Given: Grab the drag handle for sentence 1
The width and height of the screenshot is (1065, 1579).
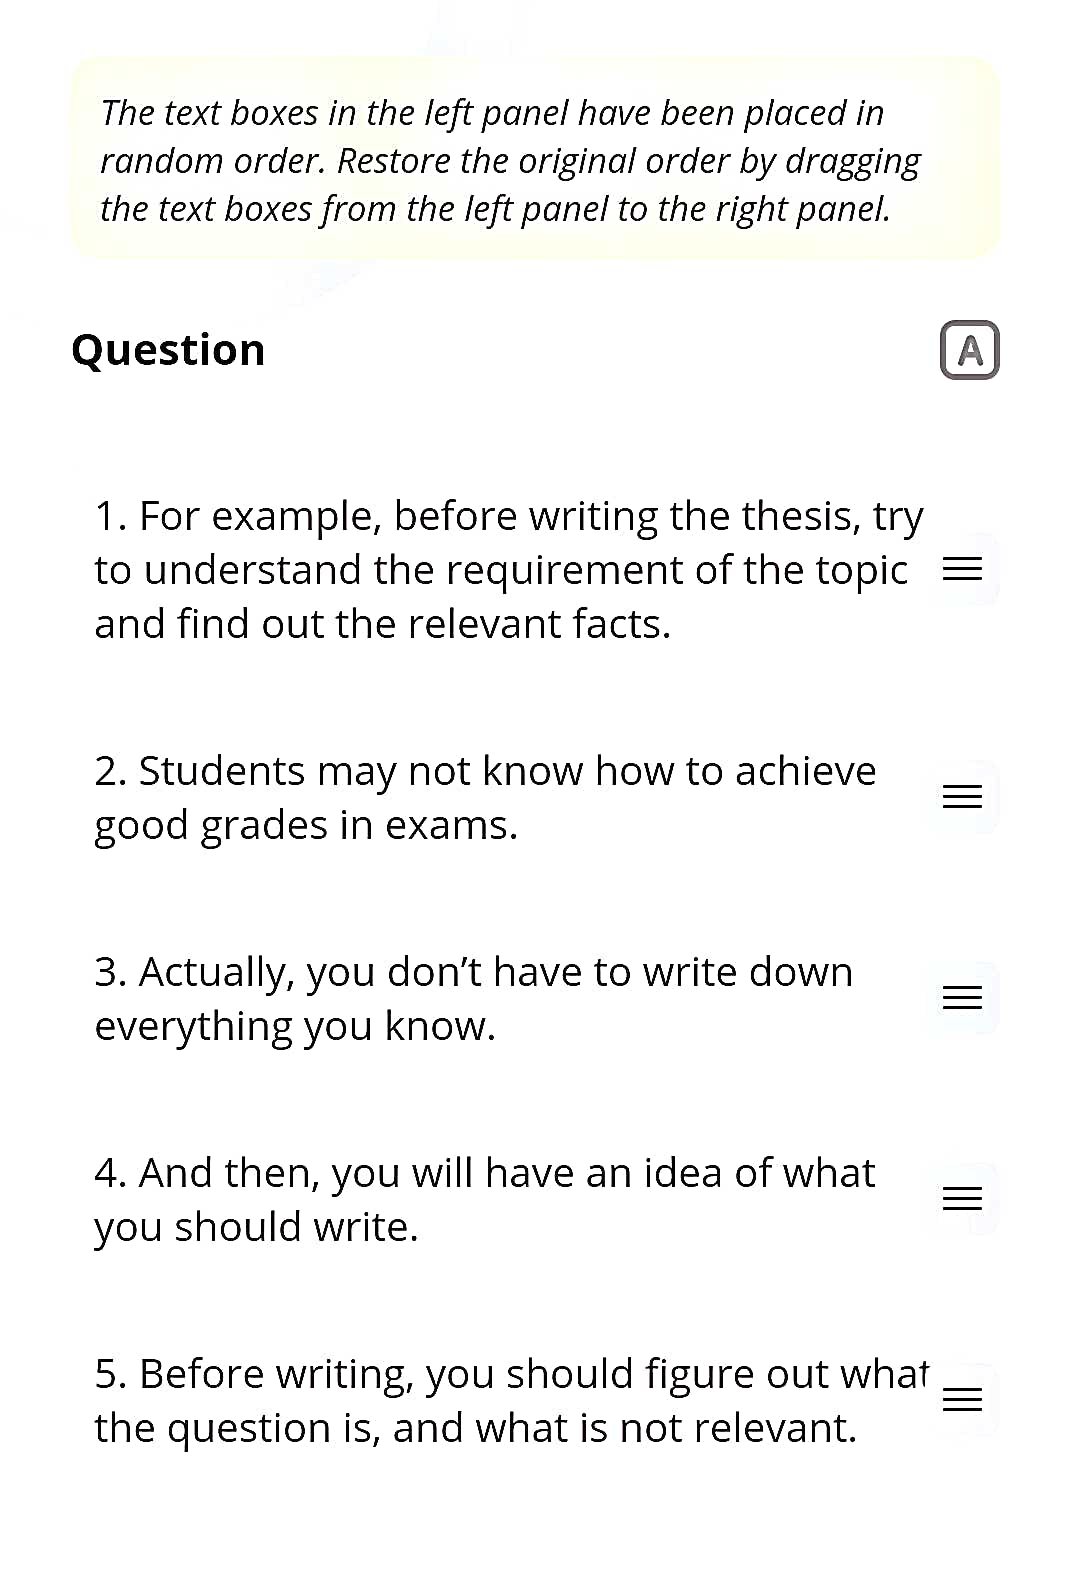Looking at the screenshot, I should point(962,570).
